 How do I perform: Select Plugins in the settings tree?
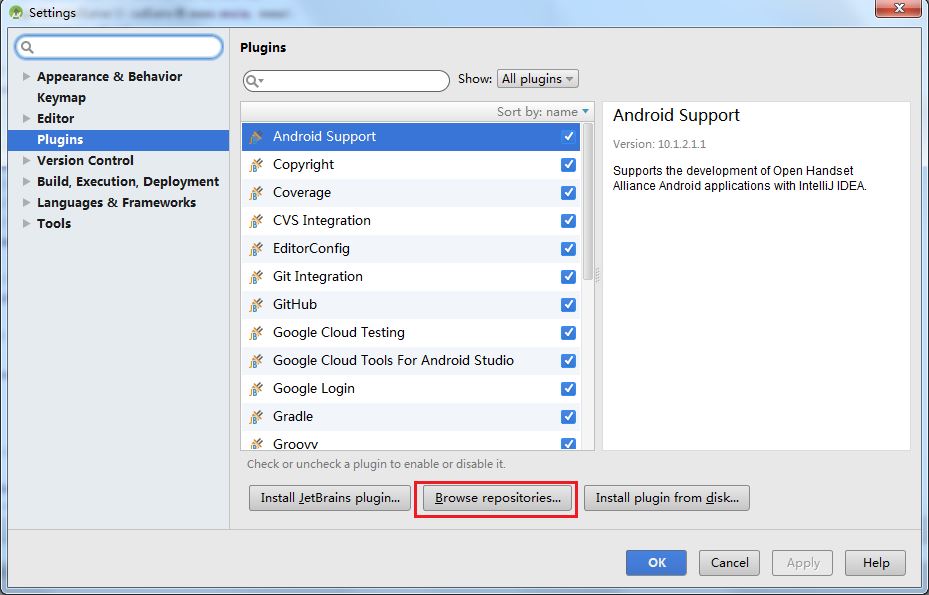[x=118, y=140]
